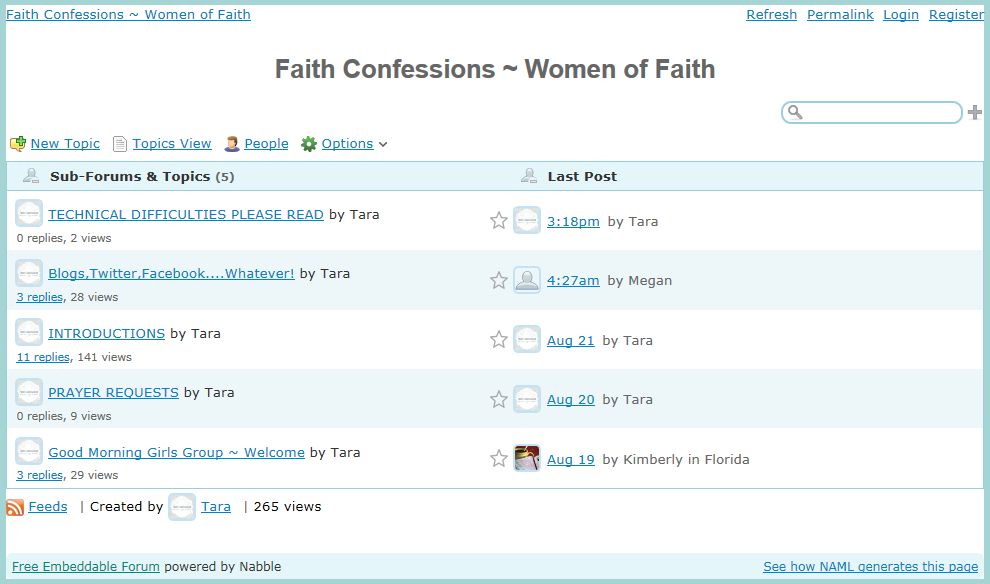Click the People person icon
Viewport: 990px width, 584px height.
[232, 144]
